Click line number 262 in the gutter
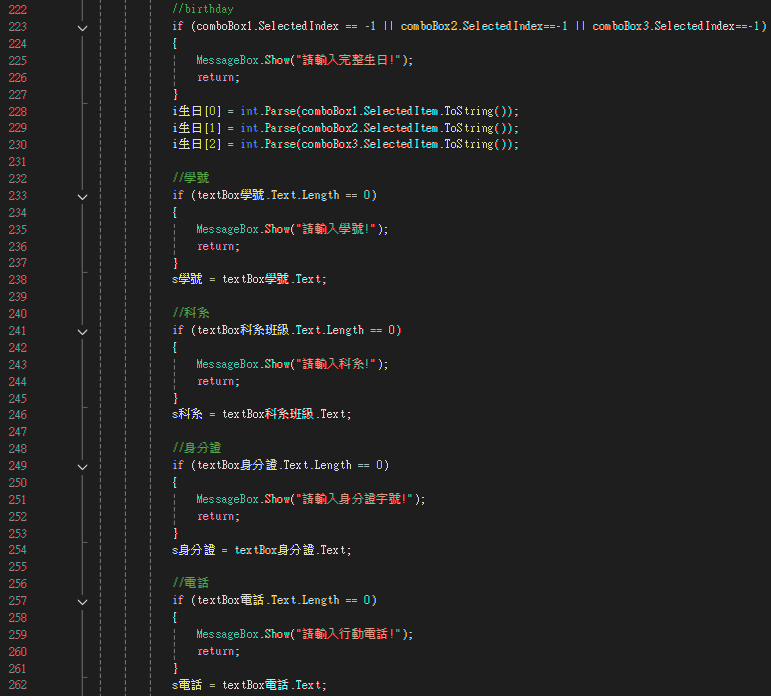Viewport: 771px width, 696px height. tap(18, 685)
